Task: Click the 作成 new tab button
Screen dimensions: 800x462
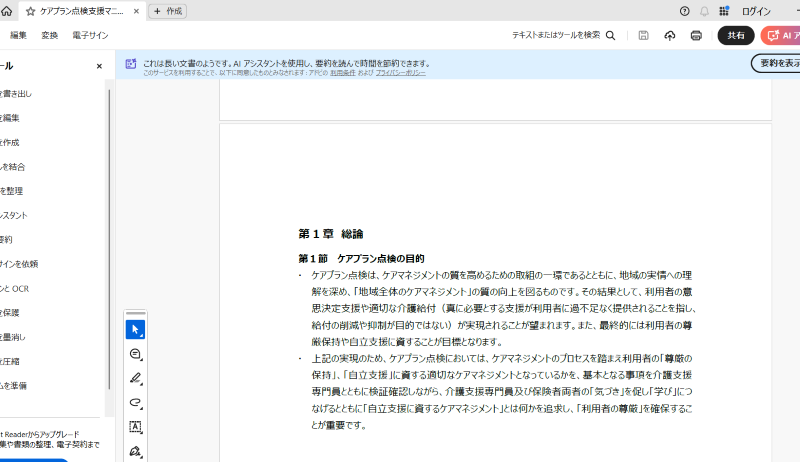Action: [x=168, y=11]
